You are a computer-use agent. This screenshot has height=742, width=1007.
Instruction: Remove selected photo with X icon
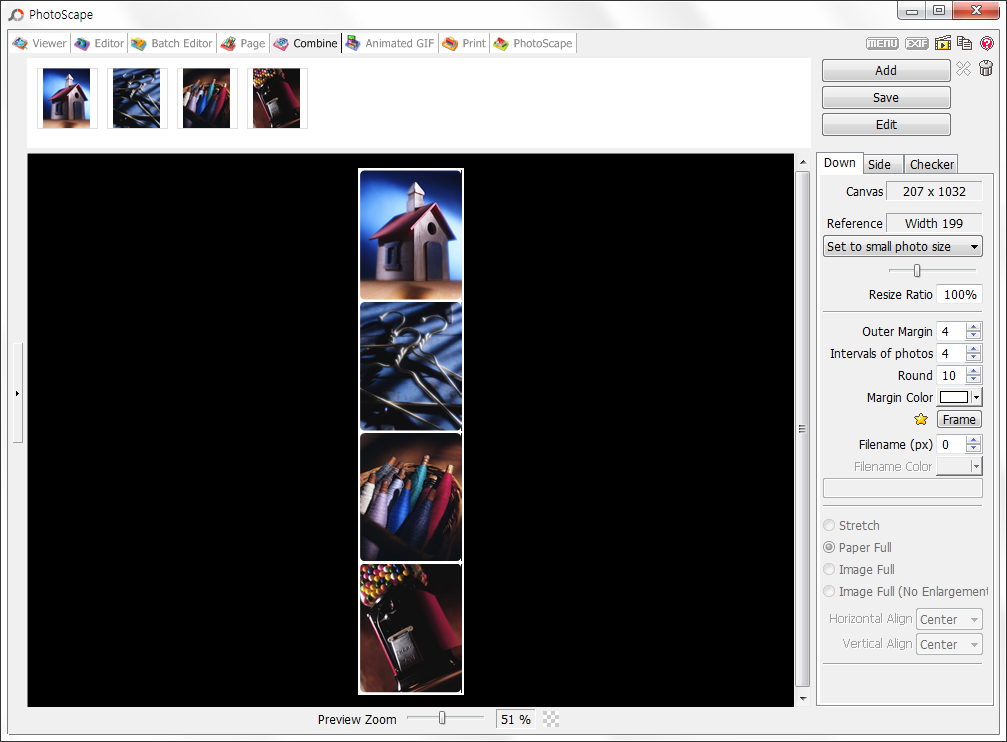click(x=962, y=69)
